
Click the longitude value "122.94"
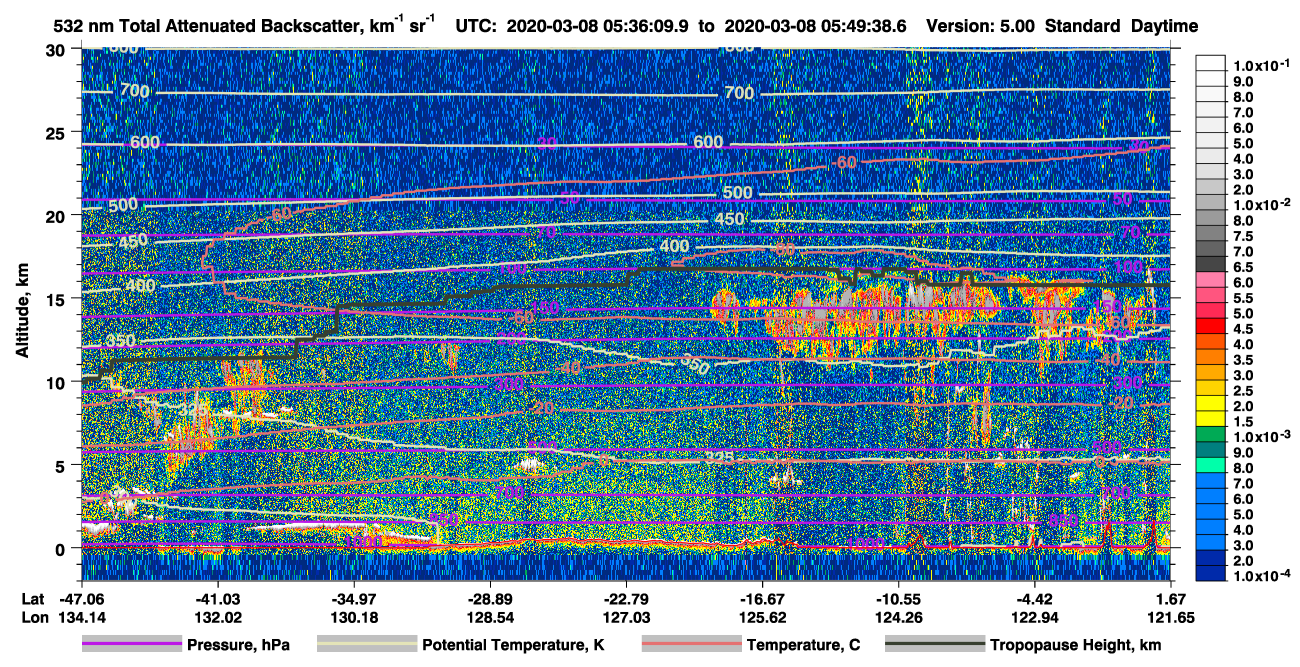point(1034,618)
